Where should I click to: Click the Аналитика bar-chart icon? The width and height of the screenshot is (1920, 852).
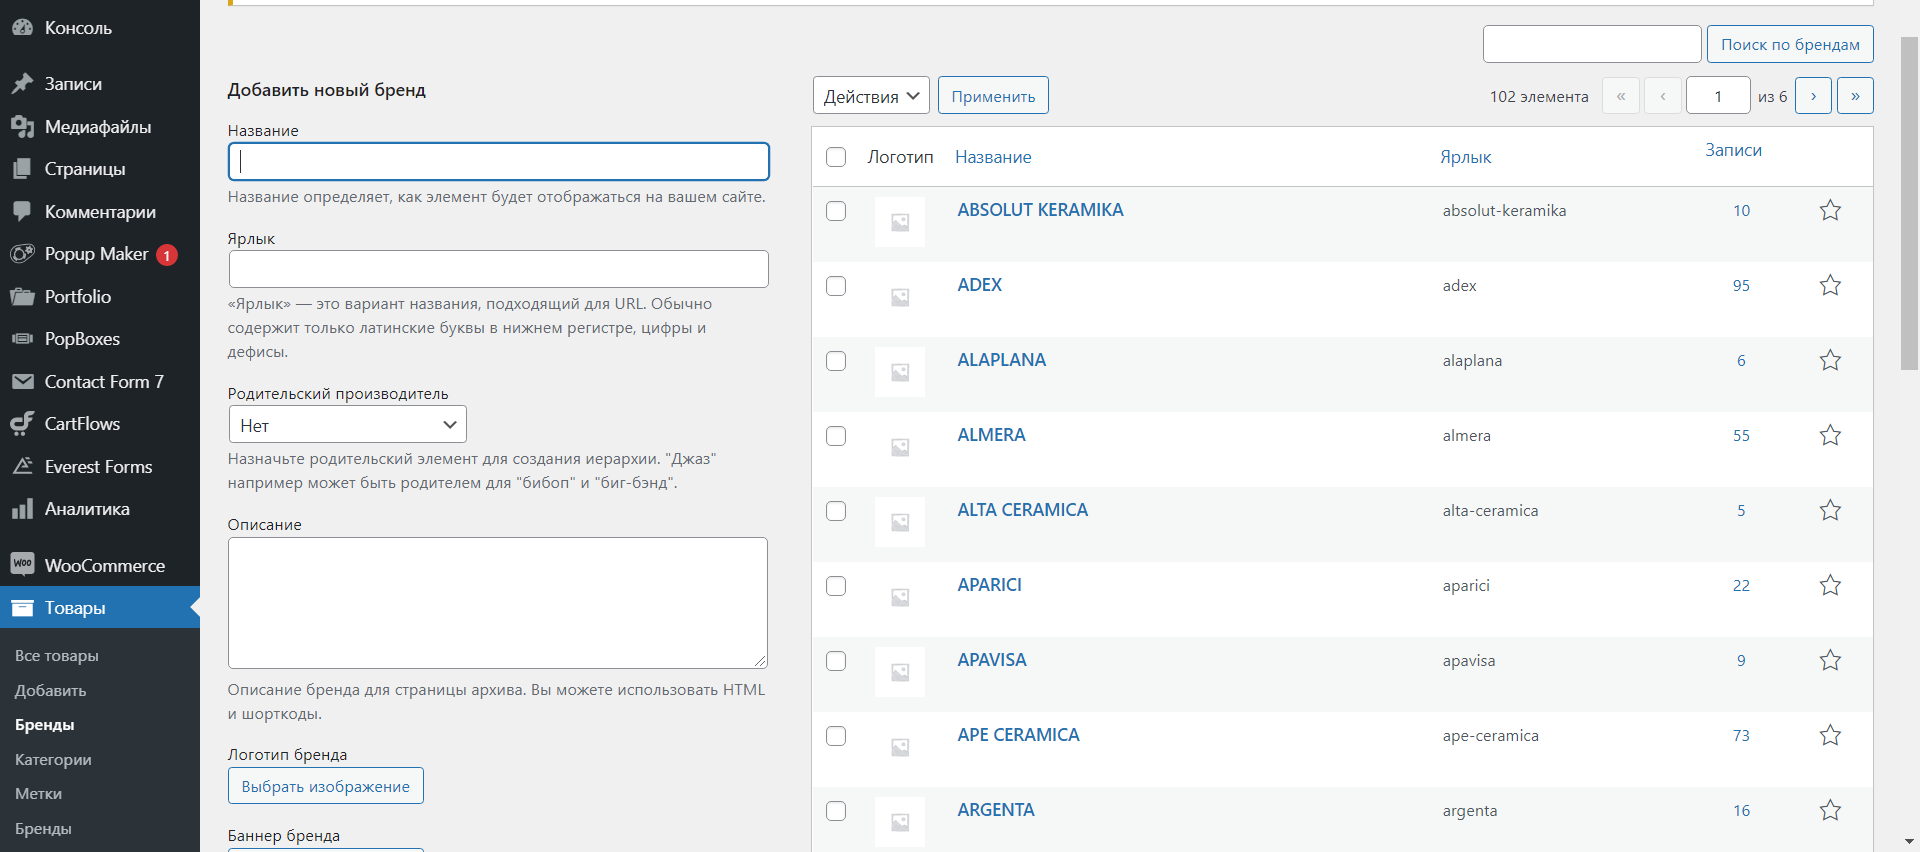coord(22,509)
